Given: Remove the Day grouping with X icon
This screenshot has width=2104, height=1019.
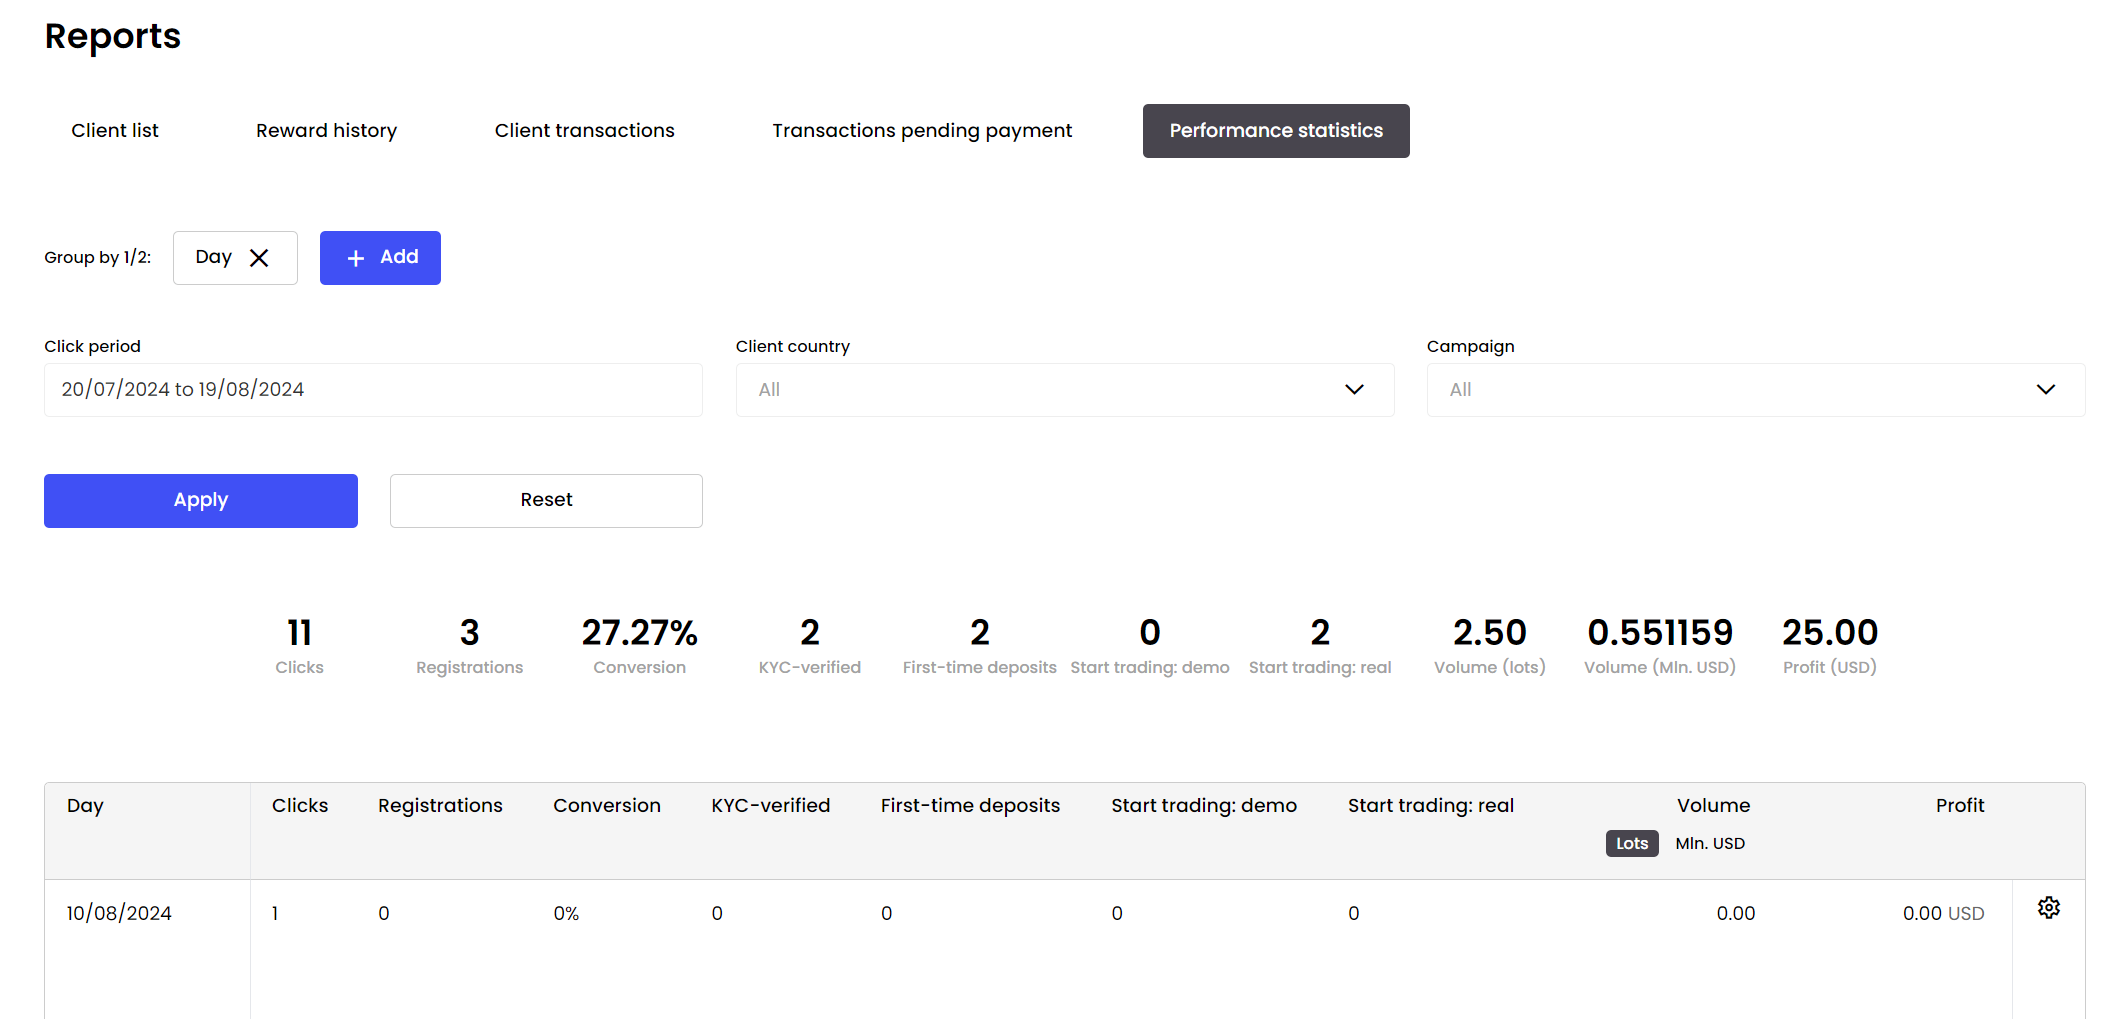Looking at the screenshot, I should coord(259,258).
